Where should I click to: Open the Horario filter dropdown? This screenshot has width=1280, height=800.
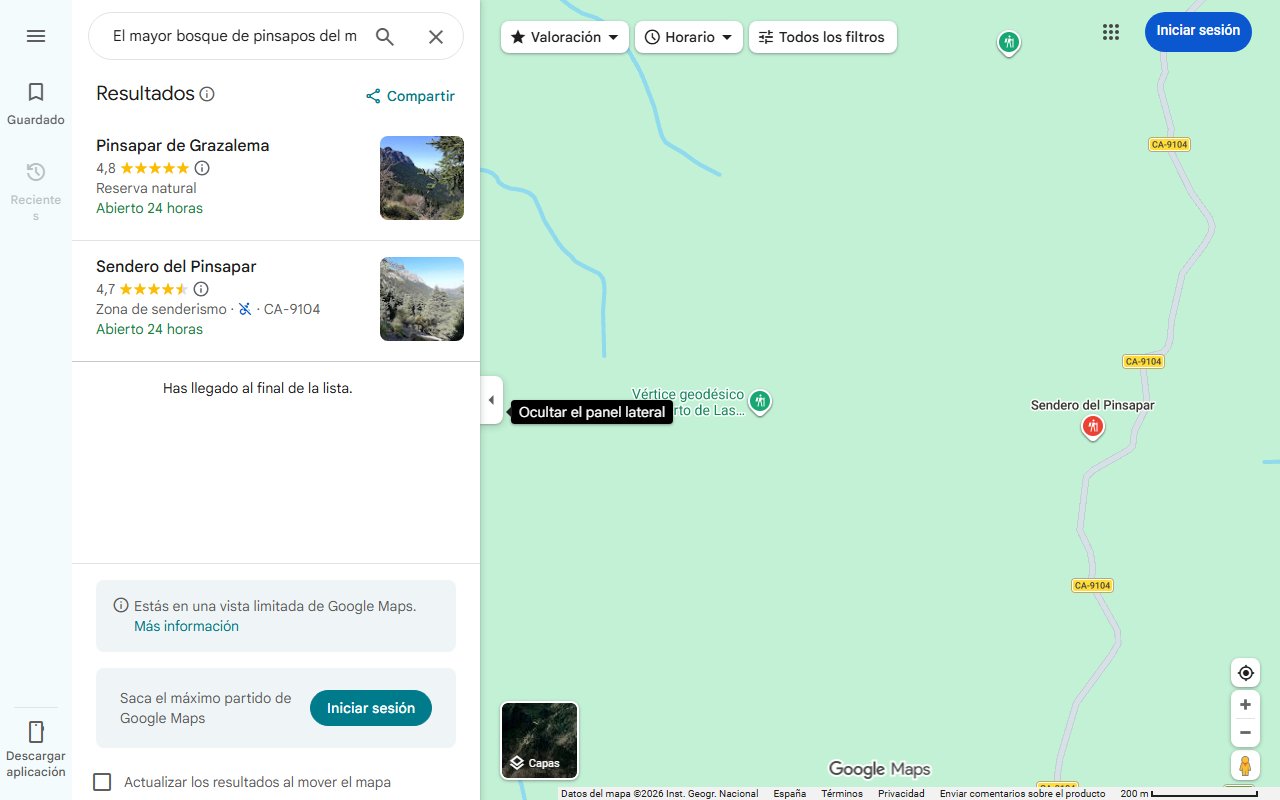(689, 37)
